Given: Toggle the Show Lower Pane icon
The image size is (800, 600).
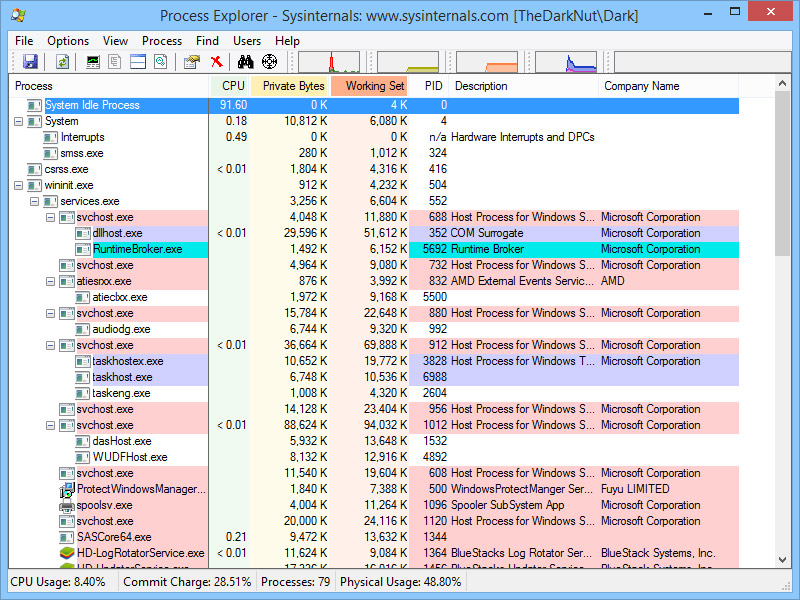Looking at the screenshot, I should coord(138,62).
